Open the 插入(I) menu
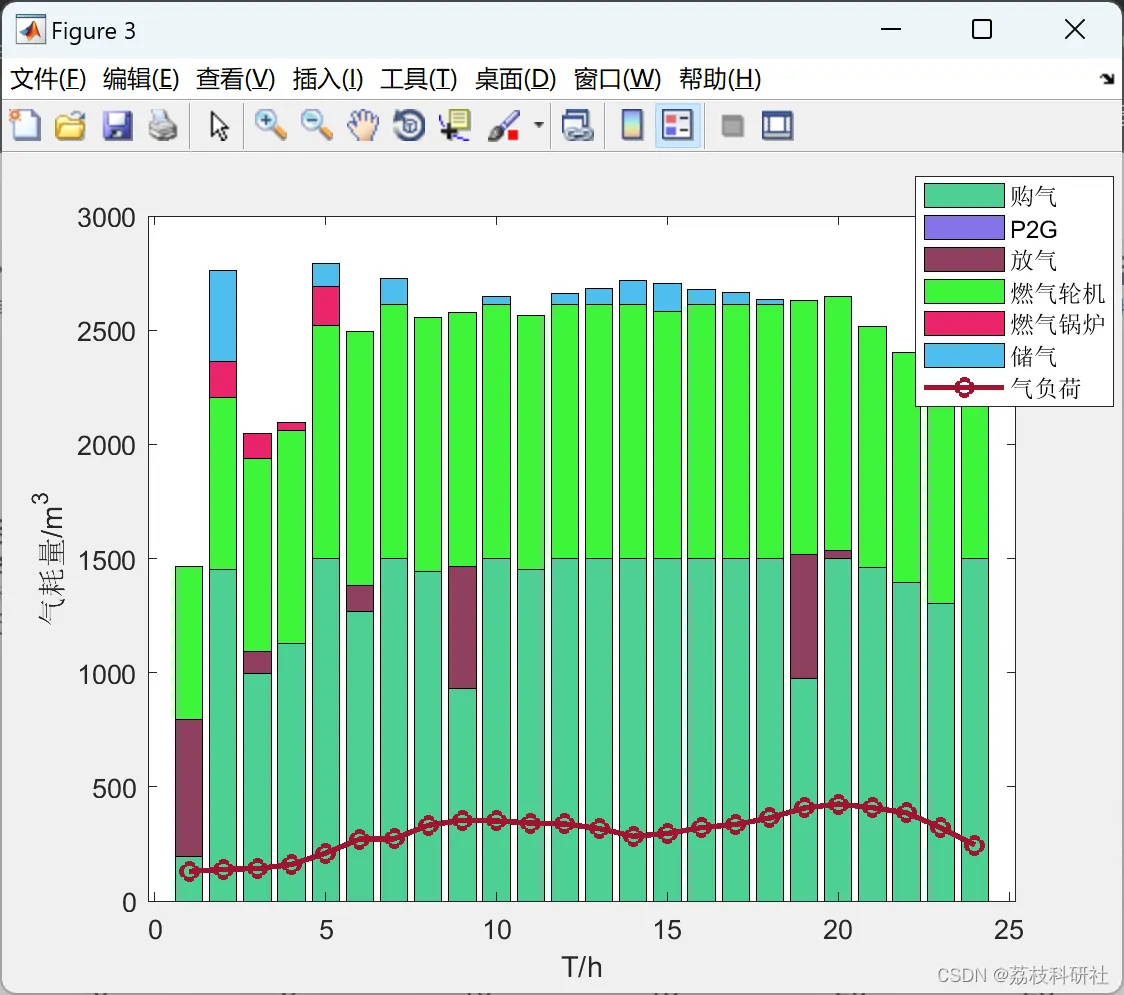Screen dimensions: 1124x995 tap(328, 79)
